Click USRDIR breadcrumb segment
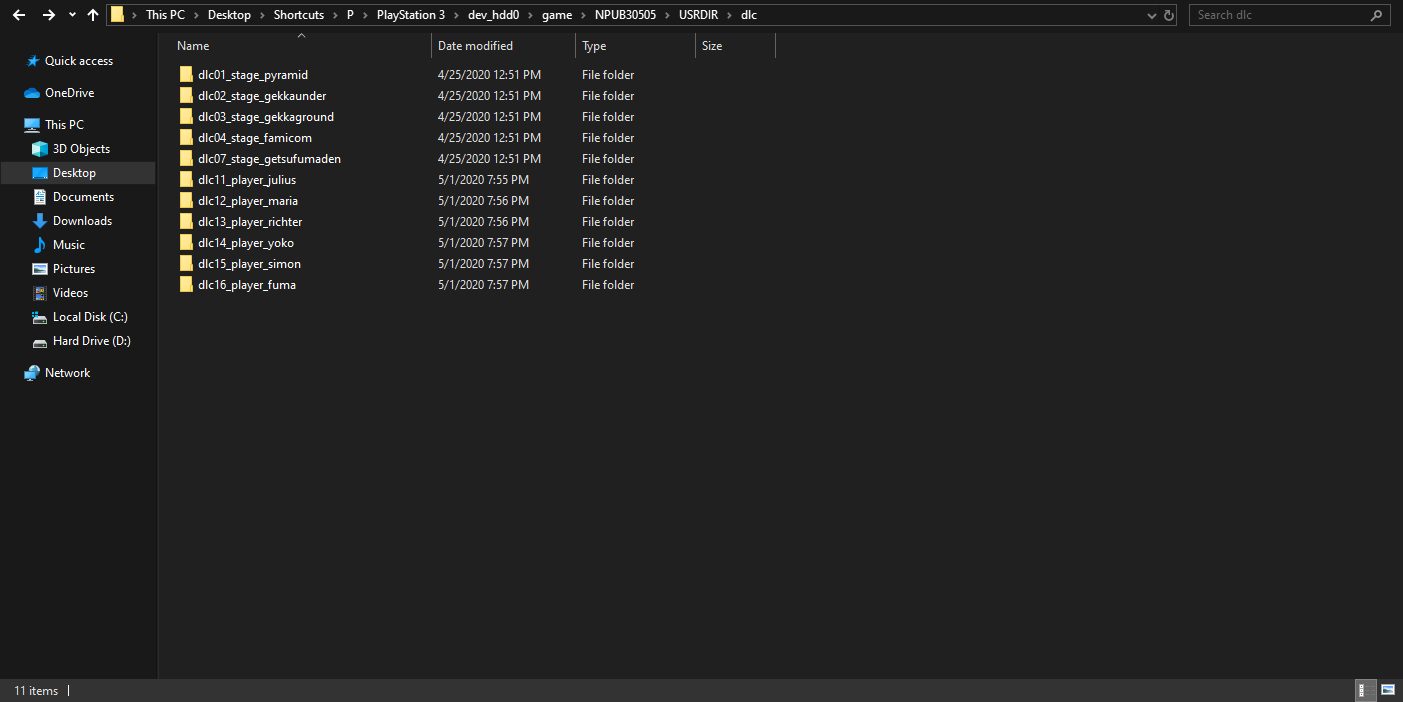1403x702 pixels. [699, 15]
